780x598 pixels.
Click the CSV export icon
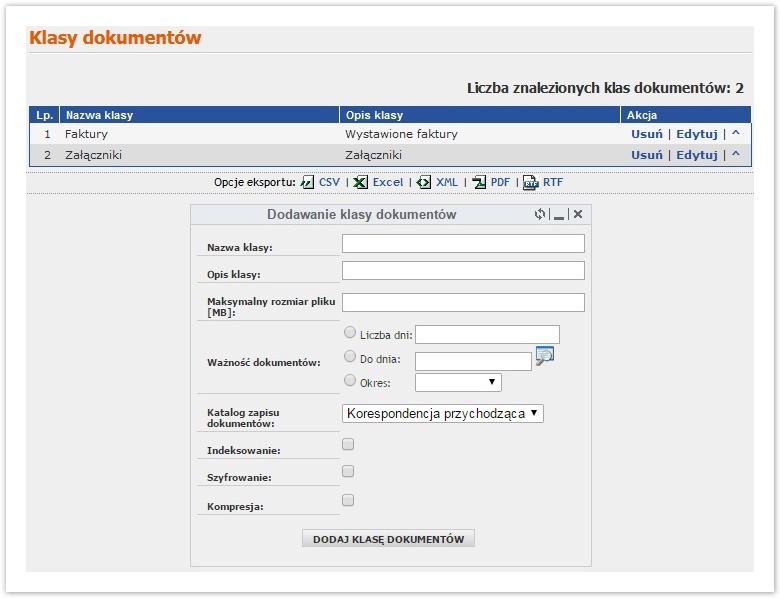pyautogui.click(x=308, y=182)
